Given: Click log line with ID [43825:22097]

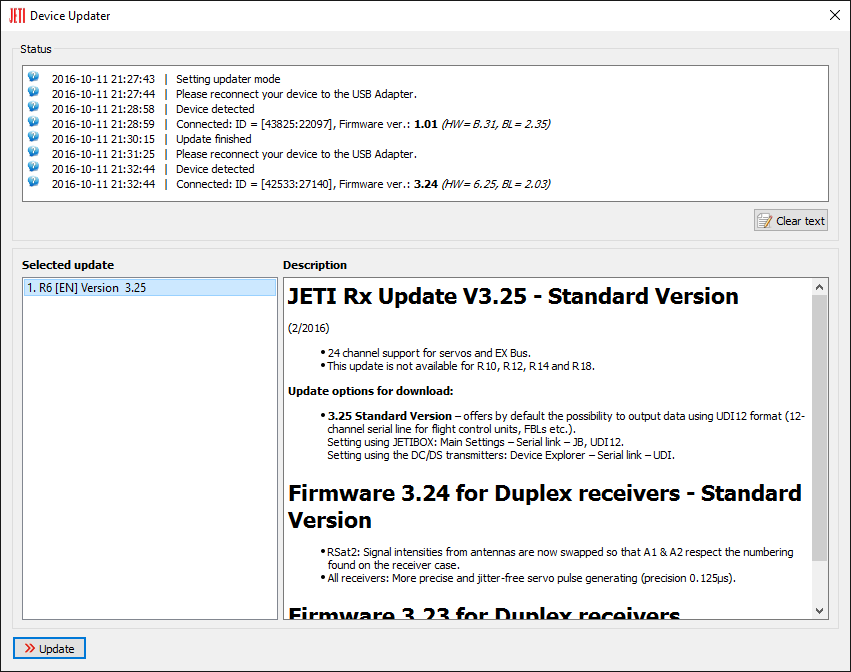Looking at the screenshot, I should [363, 124].
